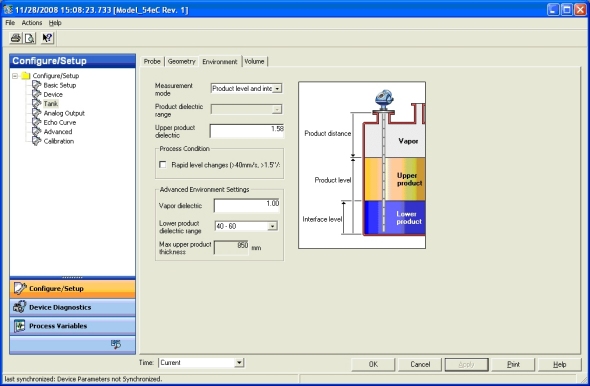The width and height of the screenshot is (590, 386).
Task: Select Basic Setup in the tree
Action: coord(59,85)
